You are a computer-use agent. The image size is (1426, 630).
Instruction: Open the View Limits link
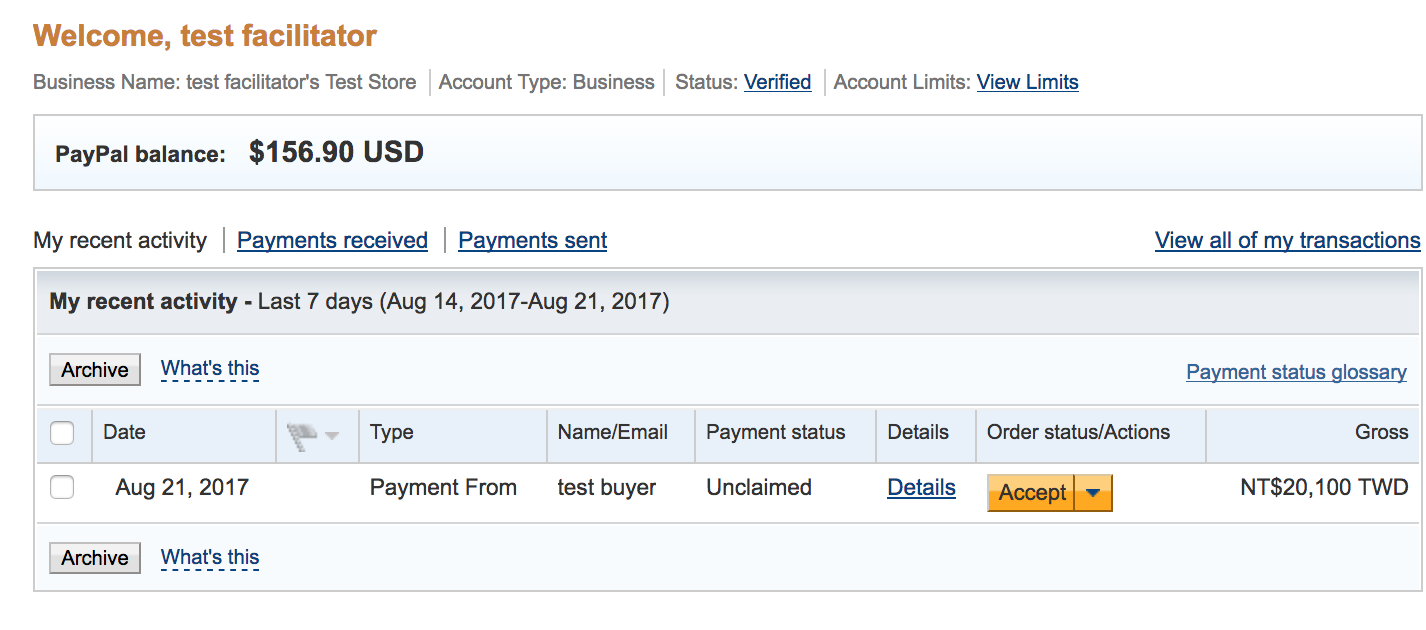1027,82
